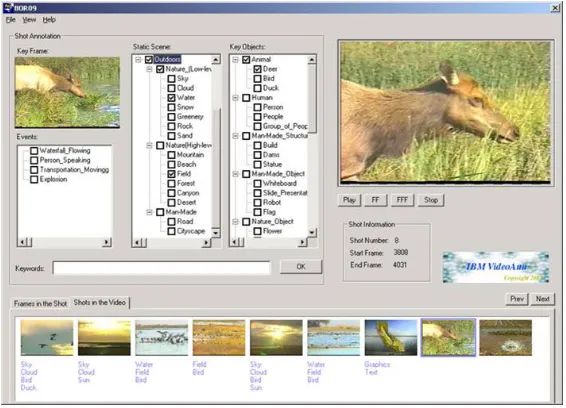Click Static Scene horizontal scroll right arrow

click(x=206, y=243)
